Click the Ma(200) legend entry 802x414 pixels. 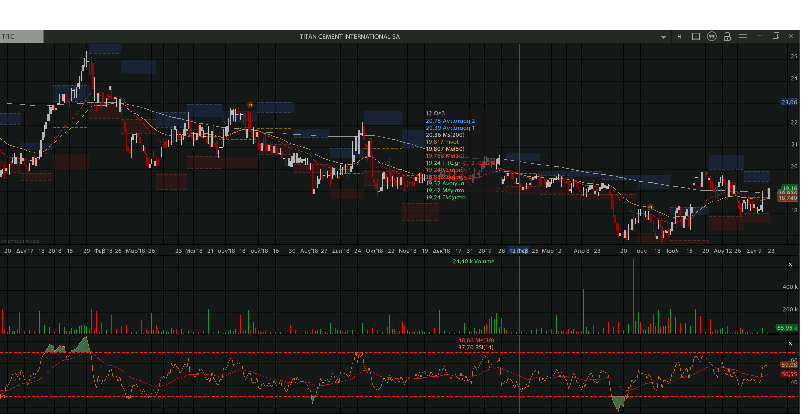click(x=445, y=135)
